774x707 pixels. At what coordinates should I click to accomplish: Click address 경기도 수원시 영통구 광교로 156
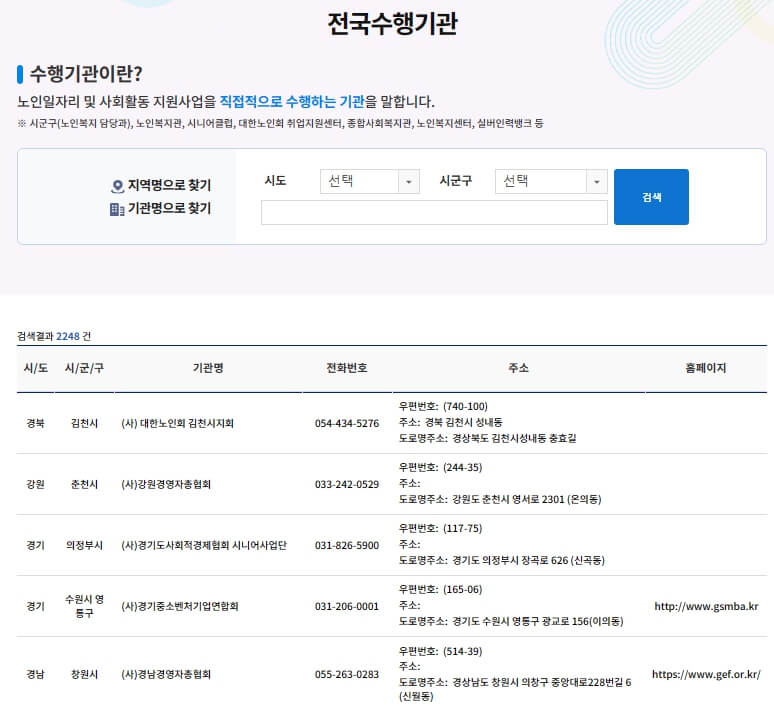click(x=538, y=621)
